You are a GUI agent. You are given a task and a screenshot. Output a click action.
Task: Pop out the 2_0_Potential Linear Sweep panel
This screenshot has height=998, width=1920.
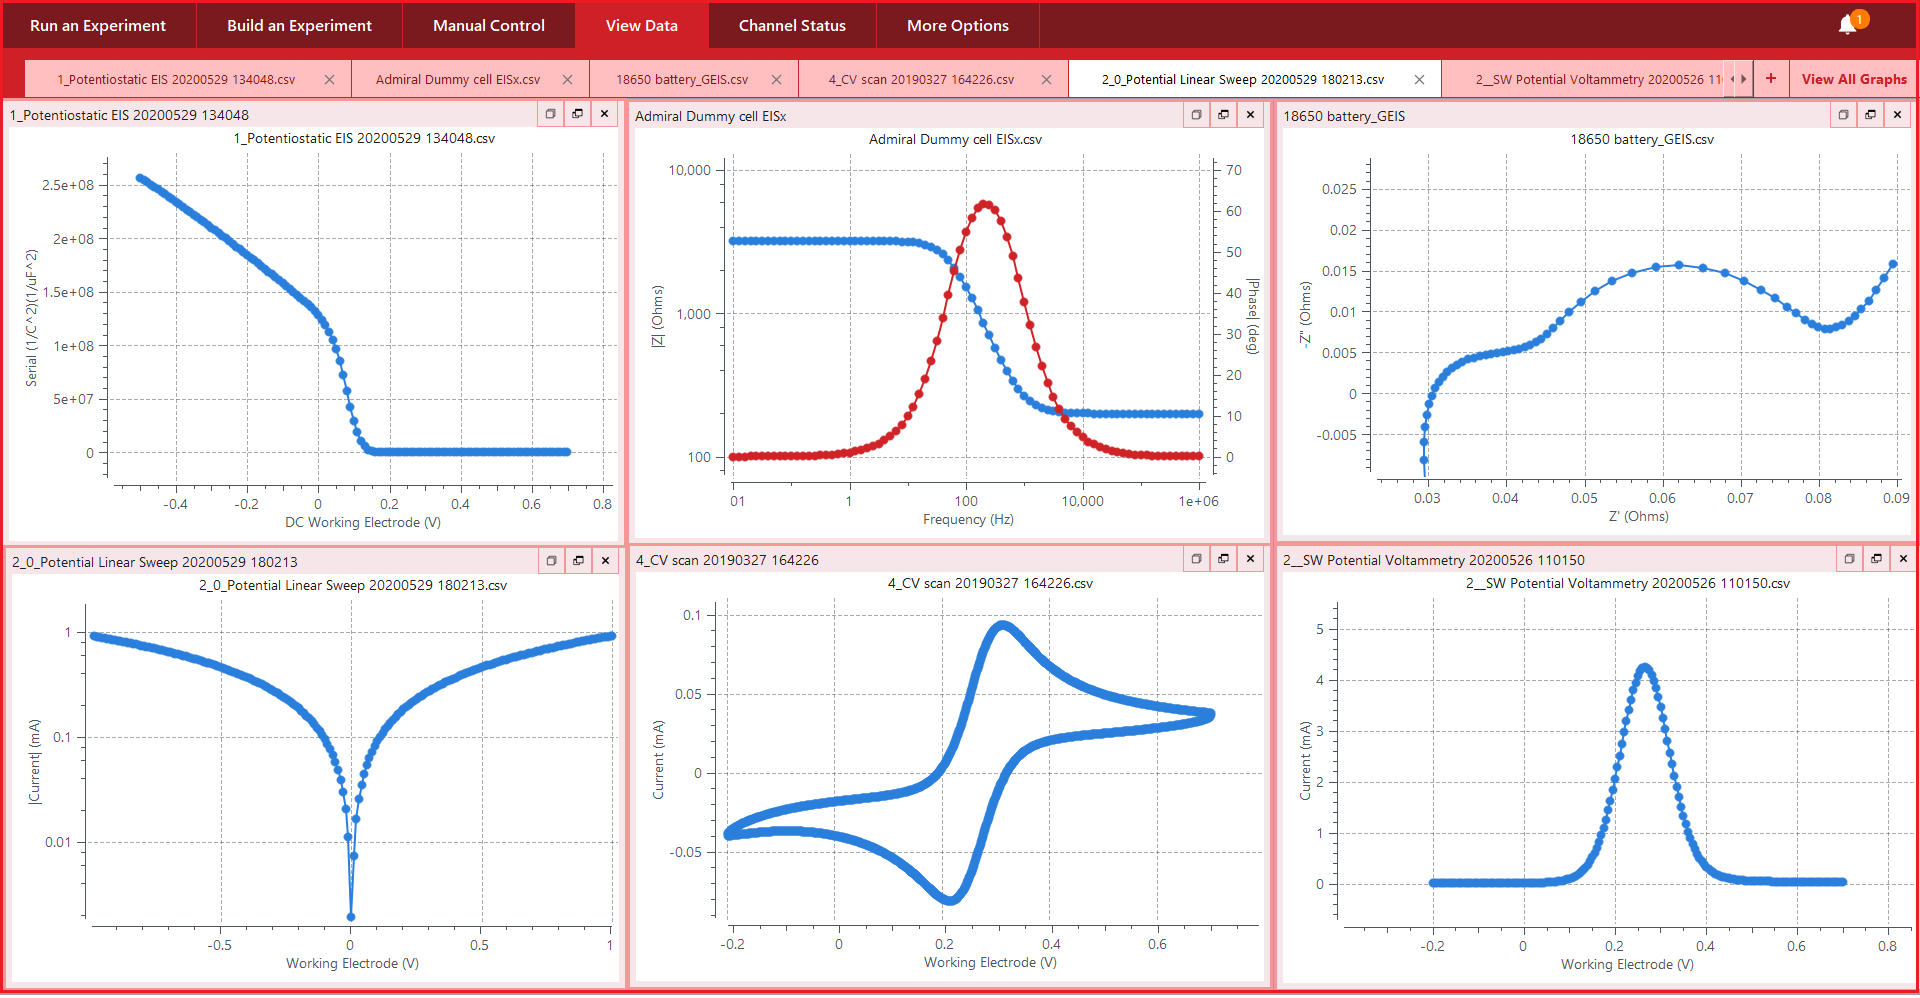coord(578,561)
